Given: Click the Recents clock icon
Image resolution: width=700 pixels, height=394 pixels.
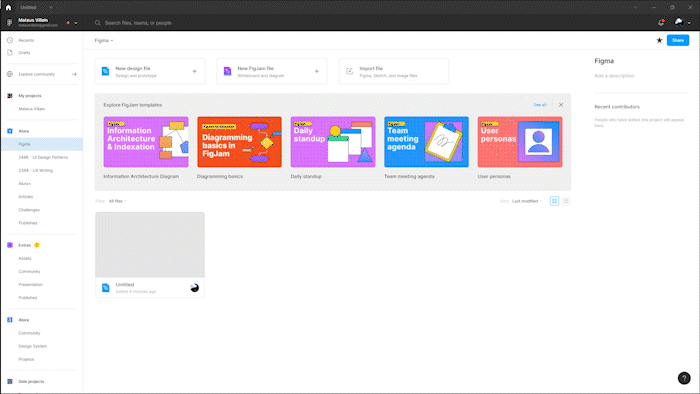Looking at the screenshot, I should pos(10,40).
